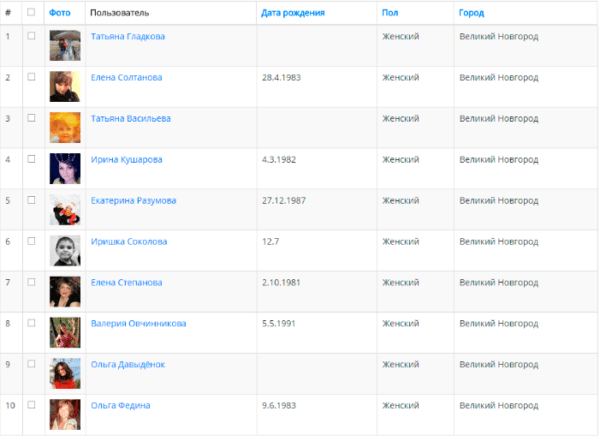Check the box for Ольга Федина
This screenshot has width=600, height=441.
pyautogui.click(x=31, y=405)
